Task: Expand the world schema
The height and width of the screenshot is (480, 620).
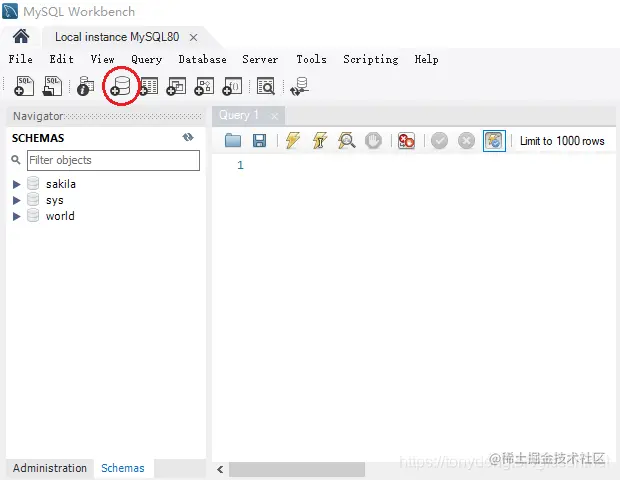Action: pyautogui.click(x=16, y=216)
